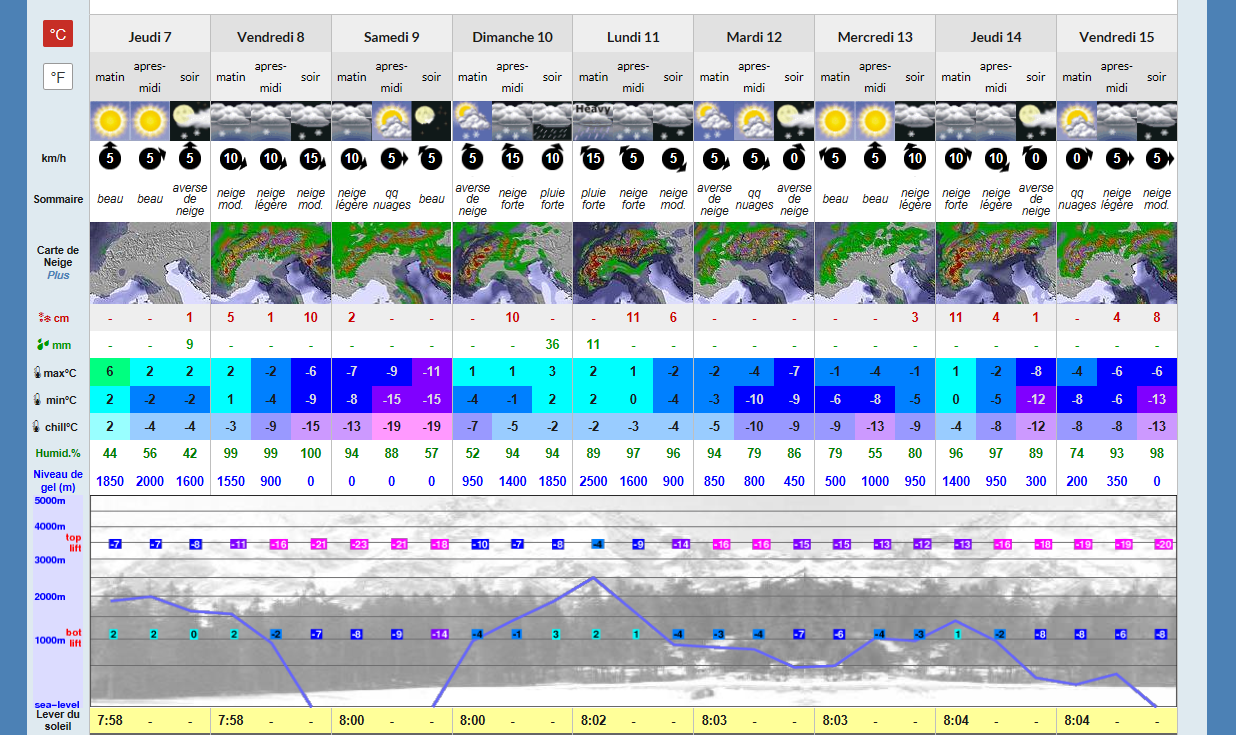The height and width of the screenshot is (735, 1236).
Task: Switch temperature units to °C
Action: 58,34
